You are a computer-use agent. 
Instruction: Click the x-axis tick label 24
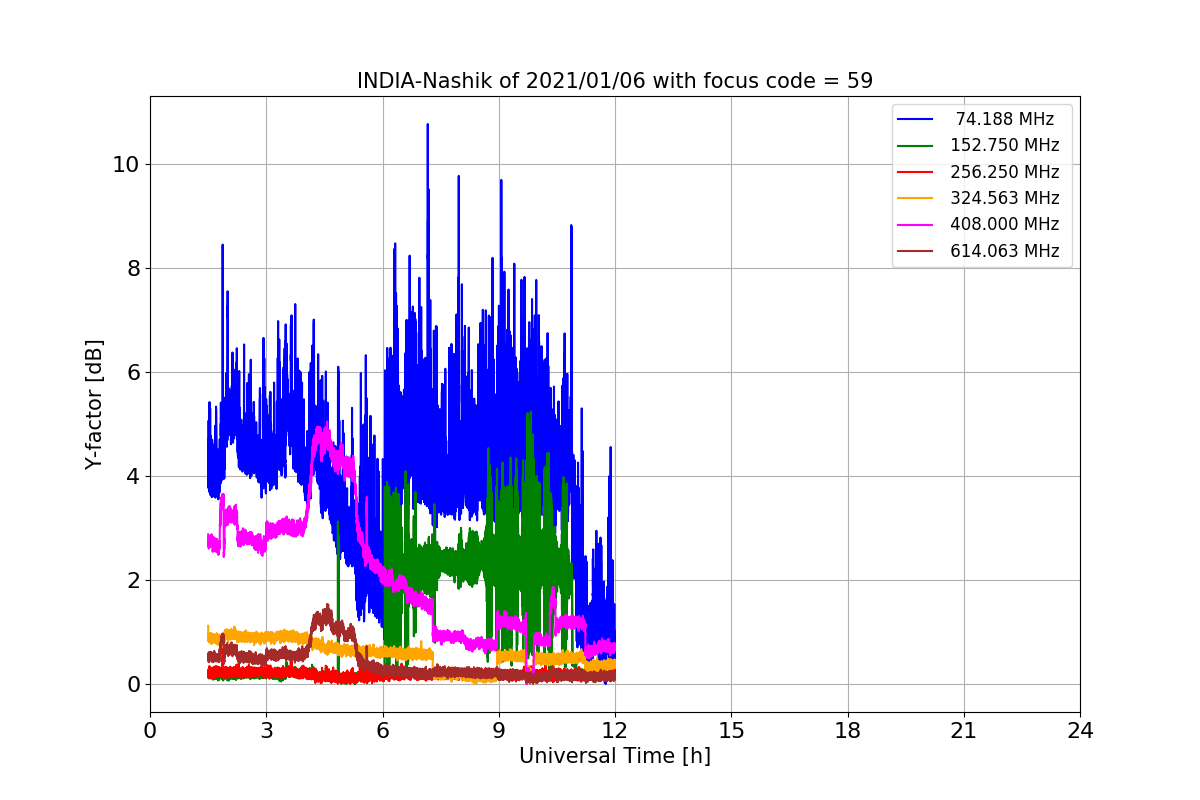pyautogui.click(x=1080, y=731)
